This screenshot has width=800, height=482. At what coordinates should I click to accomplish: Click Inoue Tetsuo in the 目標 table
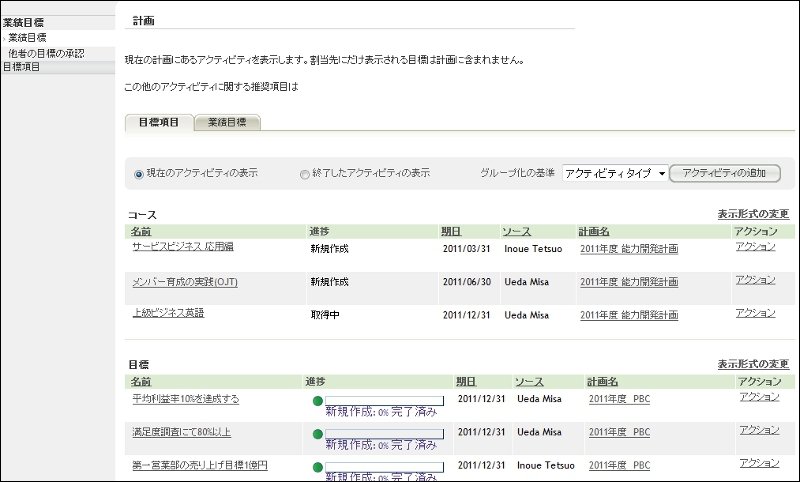pyautogui.click(x=545, y=465)
